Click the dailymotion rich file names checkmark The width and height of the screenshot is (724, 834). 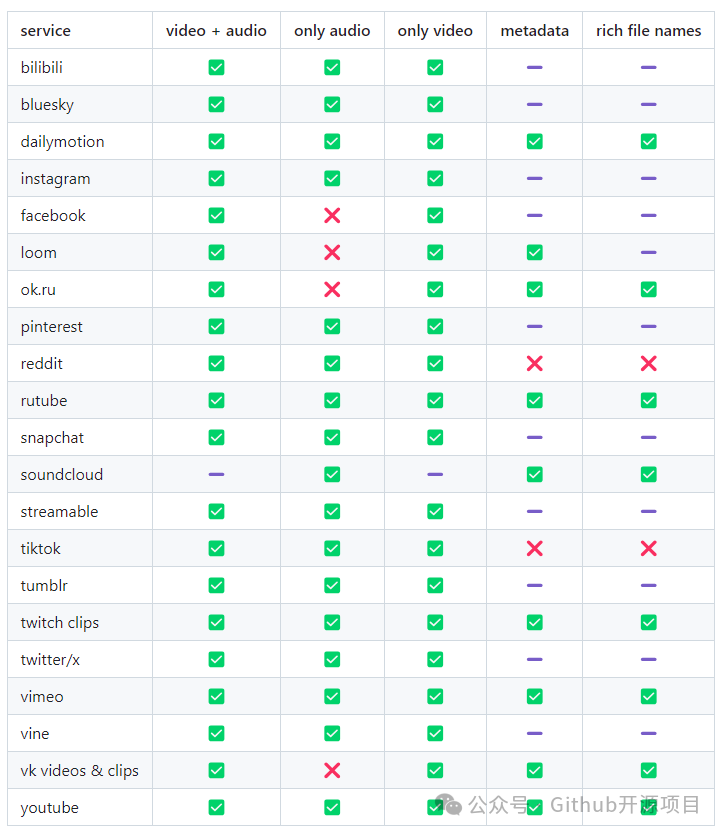pyautogui.click(x=648, y=141)
